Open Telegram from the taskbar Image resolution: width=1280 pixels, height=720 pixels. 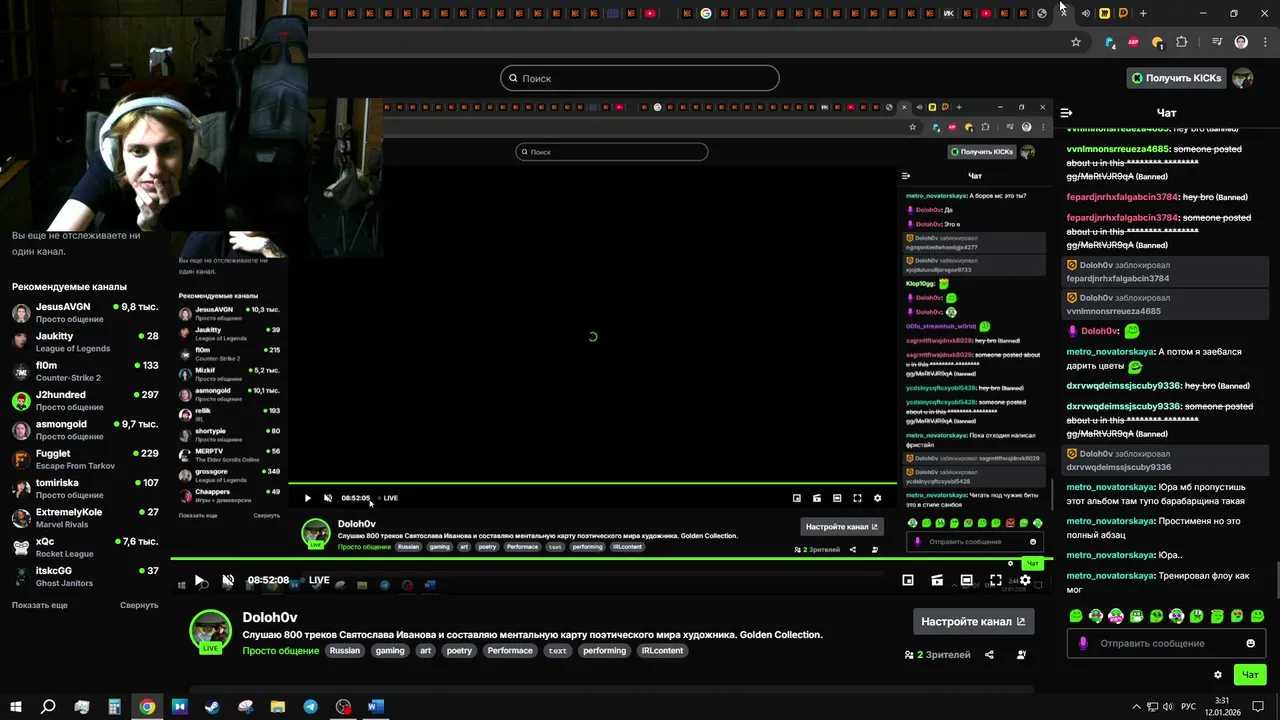pyautogui.click(x=311, y=706)
